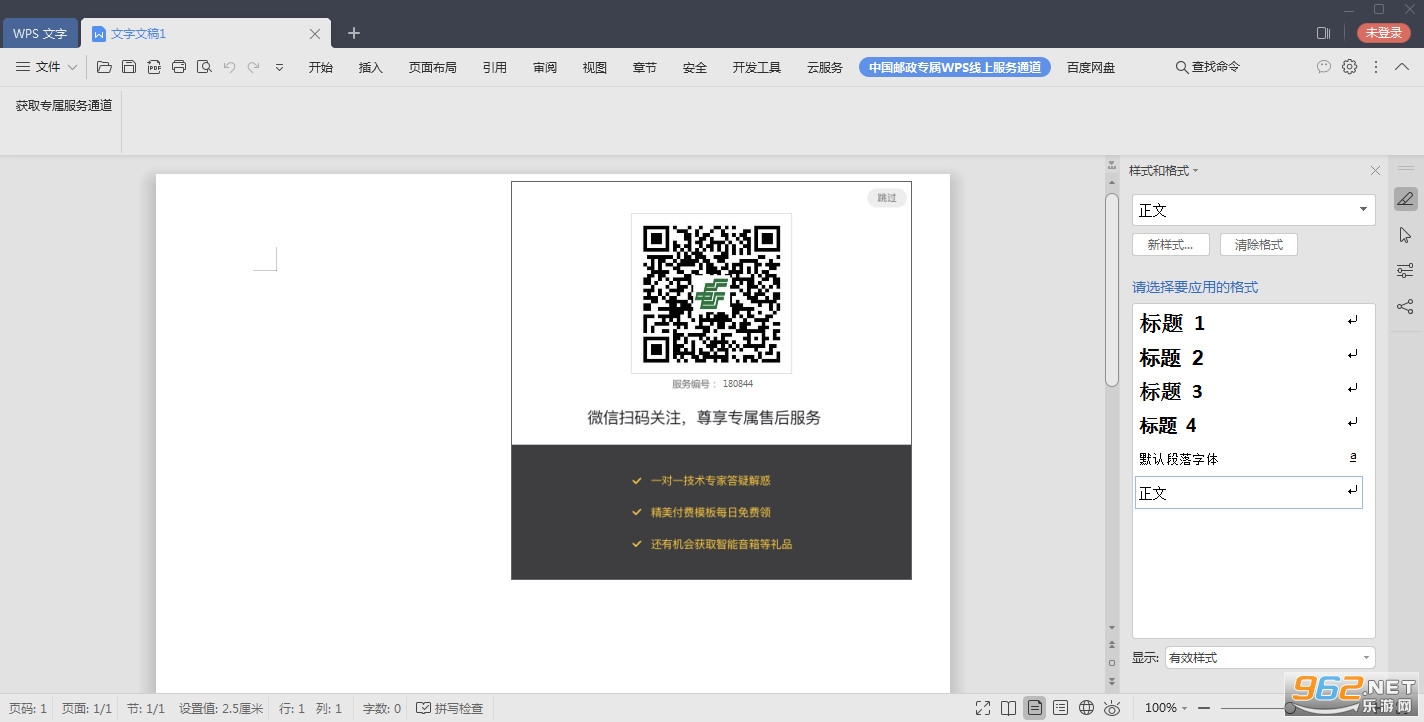Click the 页面: 1/1 status bar entry
This screenshot has width=1424, height=722.
click(87, 708)
